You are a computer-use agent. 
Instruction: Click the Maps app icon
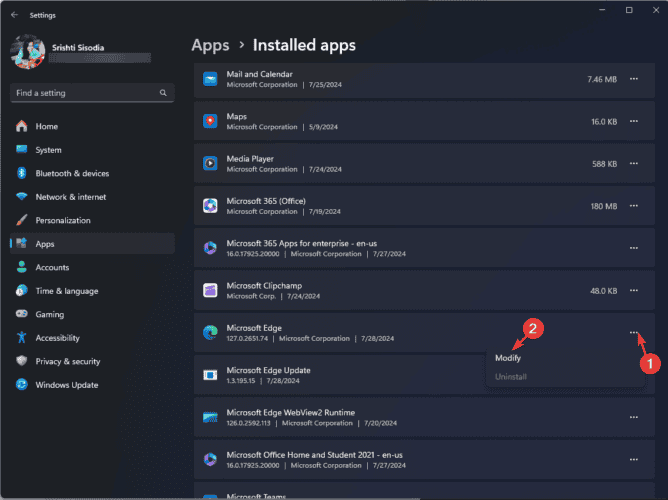pyautogui.click(x=210, y=121)
